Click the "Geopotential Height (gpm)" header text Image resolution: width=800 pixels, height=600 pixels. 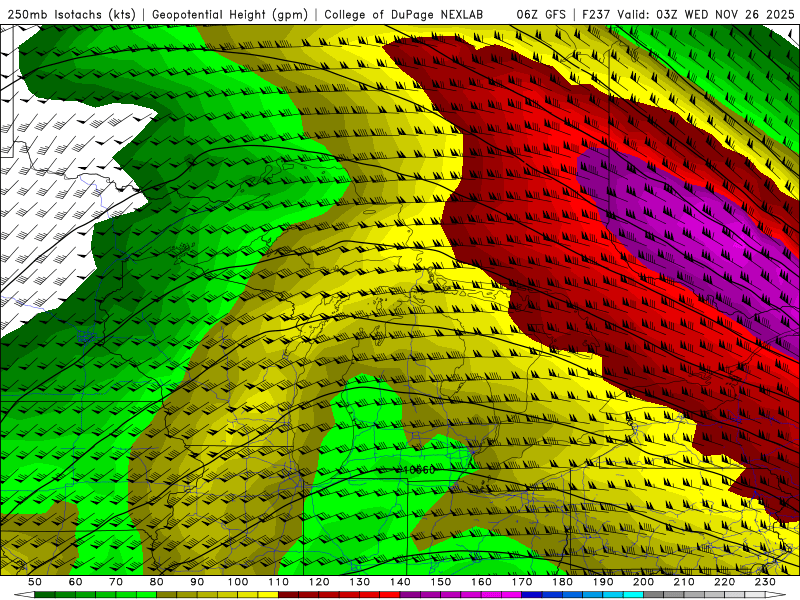pos(230,15)
